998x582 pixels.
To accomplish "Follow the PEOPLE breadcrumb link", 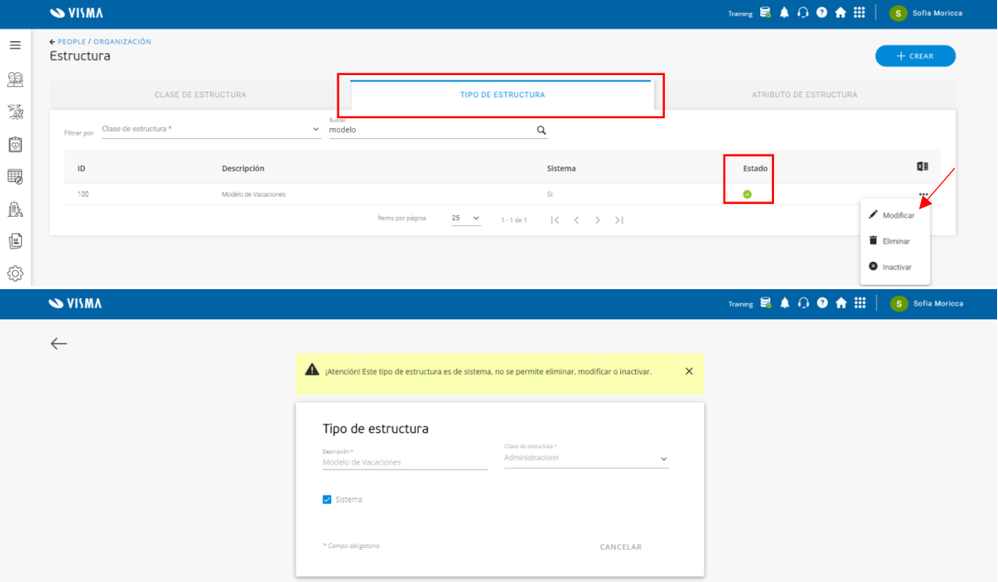I will pos(71,41).
